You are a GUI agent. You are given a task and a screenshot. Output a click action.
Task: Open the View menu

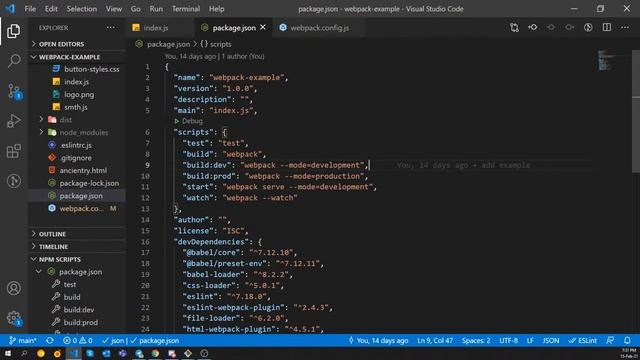(x=113, y=9)
